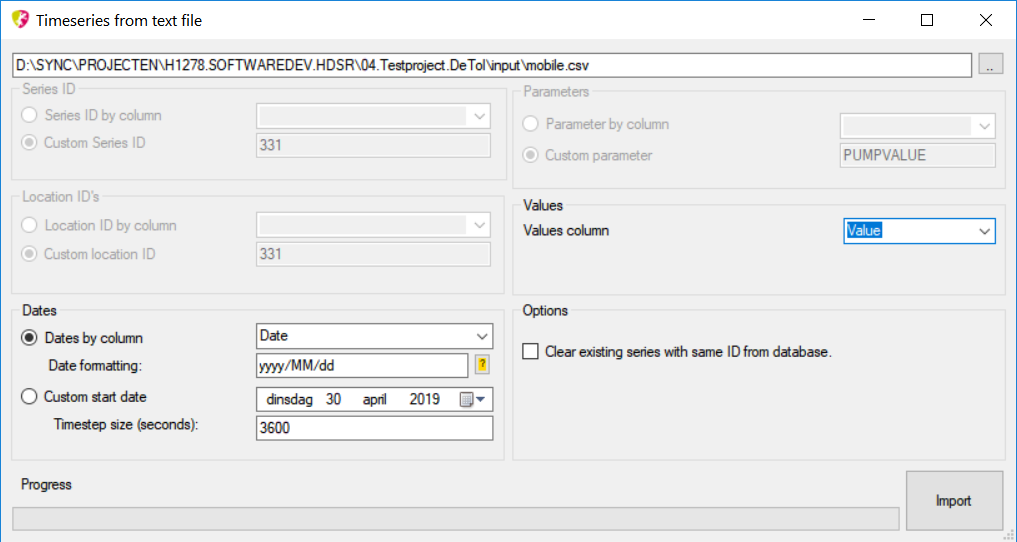Maximize the Timeseries from text file window
The height and width of the screenshot is (542, 1017).
pyautogui.click(x=927, y=20)
